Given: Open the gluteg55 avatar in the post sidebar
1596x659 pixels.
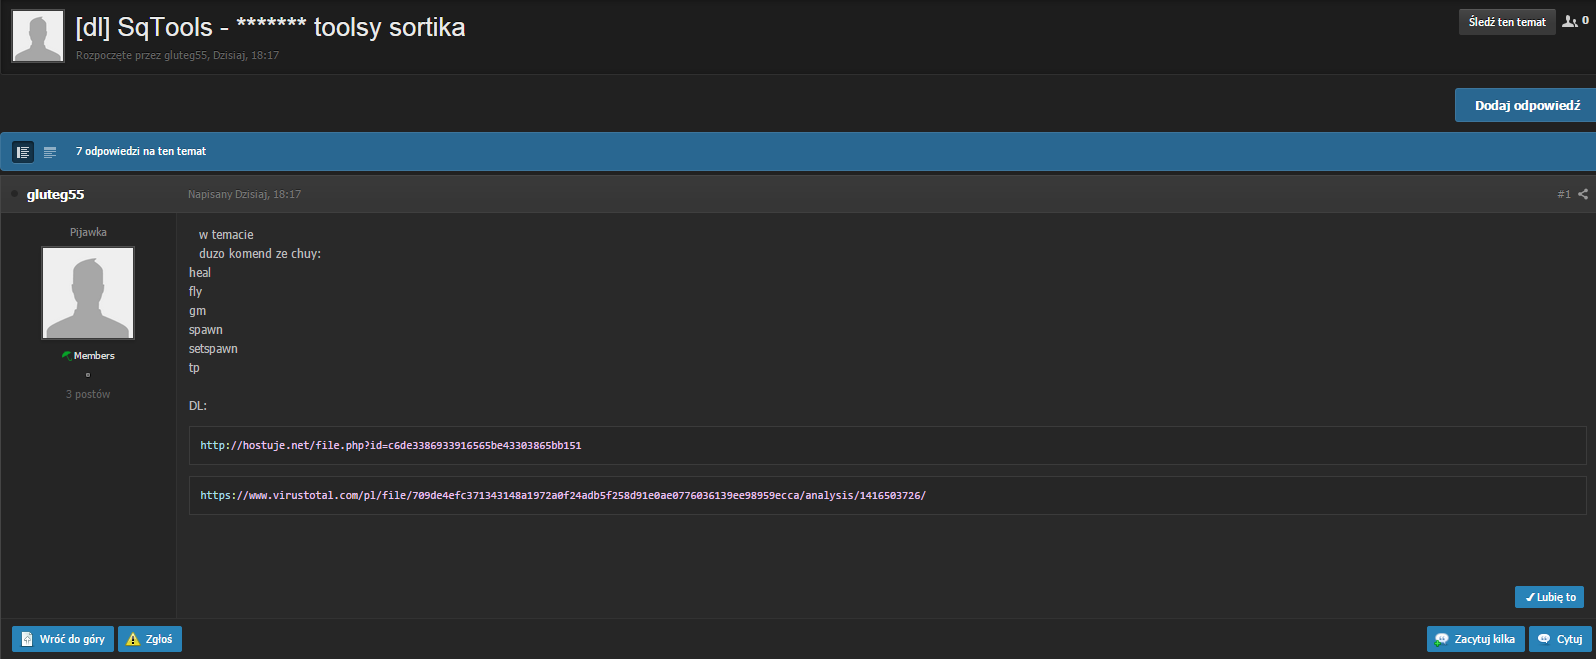Looking at the screenshot, I should point(88,293).
